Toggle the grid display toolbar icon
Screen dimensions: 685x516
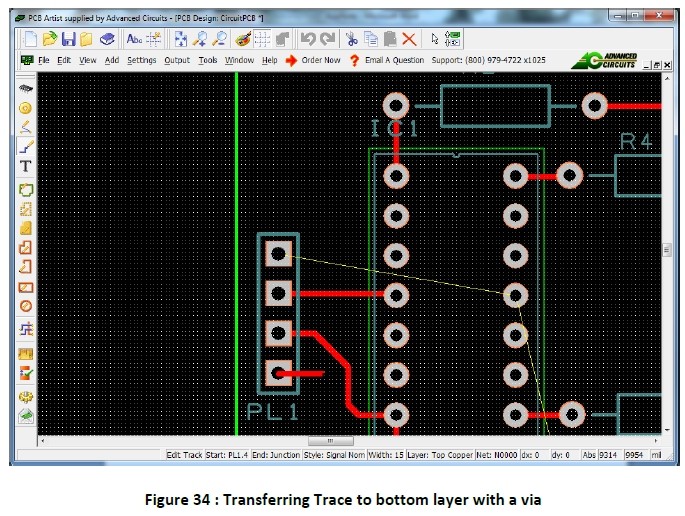(262, 39)
